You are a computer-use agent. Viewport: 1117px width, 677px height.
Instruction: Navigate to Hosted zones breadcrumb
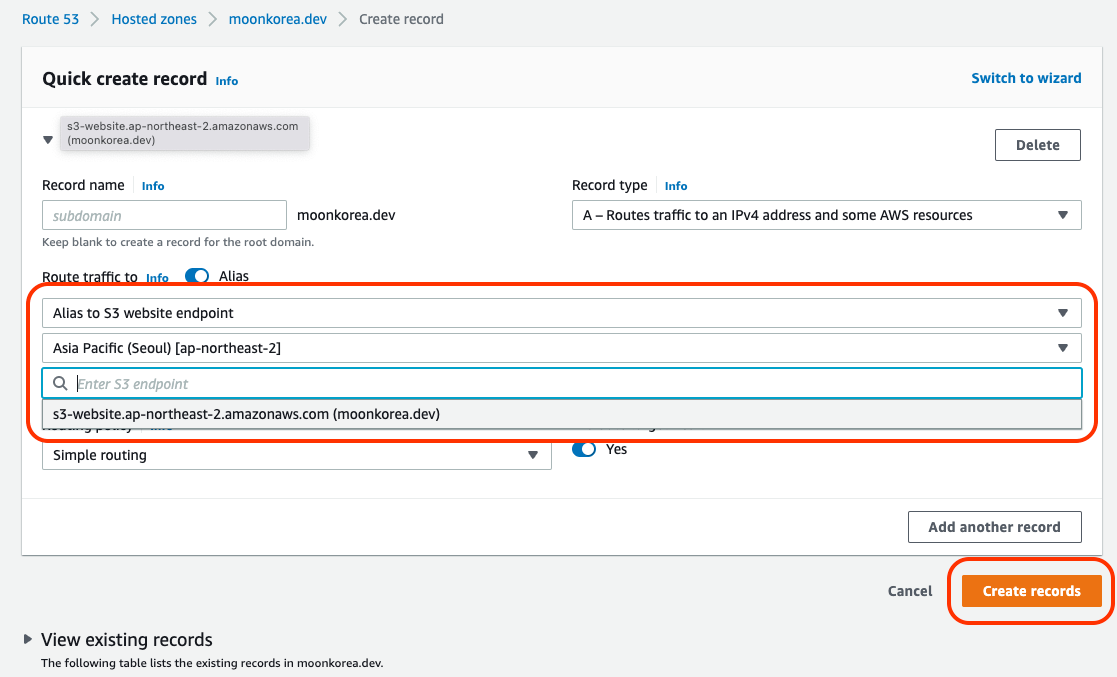click(x=154, y=19)
